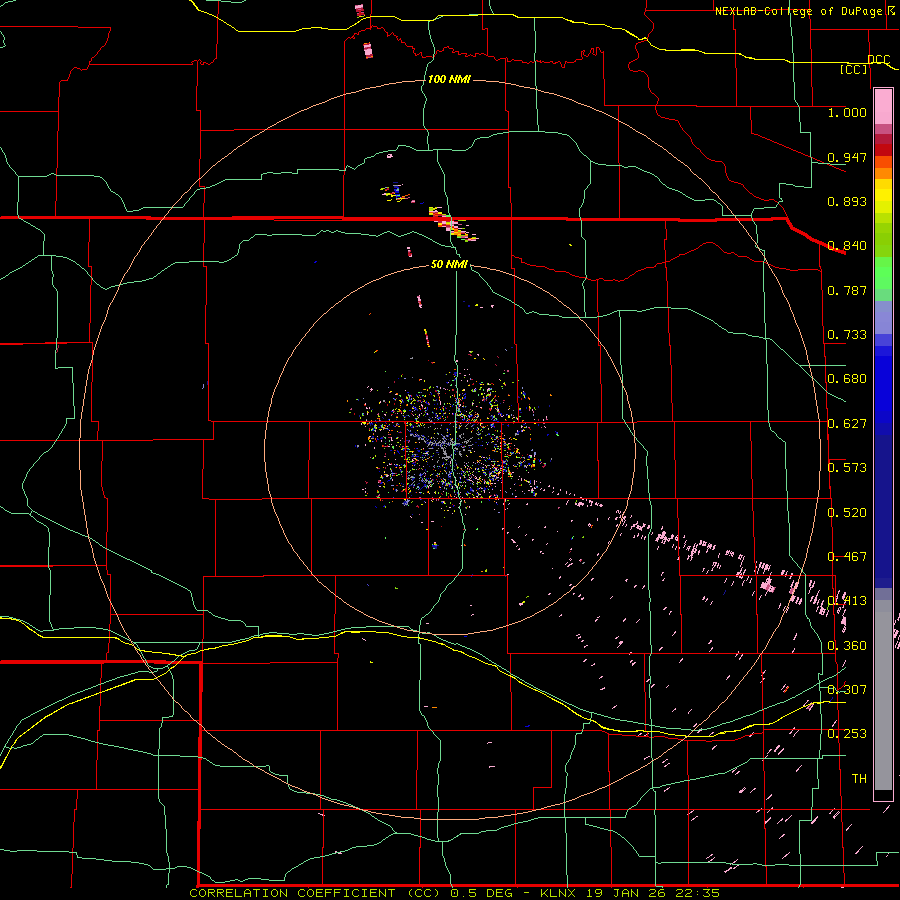Select the 0.253 scale value

click(x=847, y=734)
